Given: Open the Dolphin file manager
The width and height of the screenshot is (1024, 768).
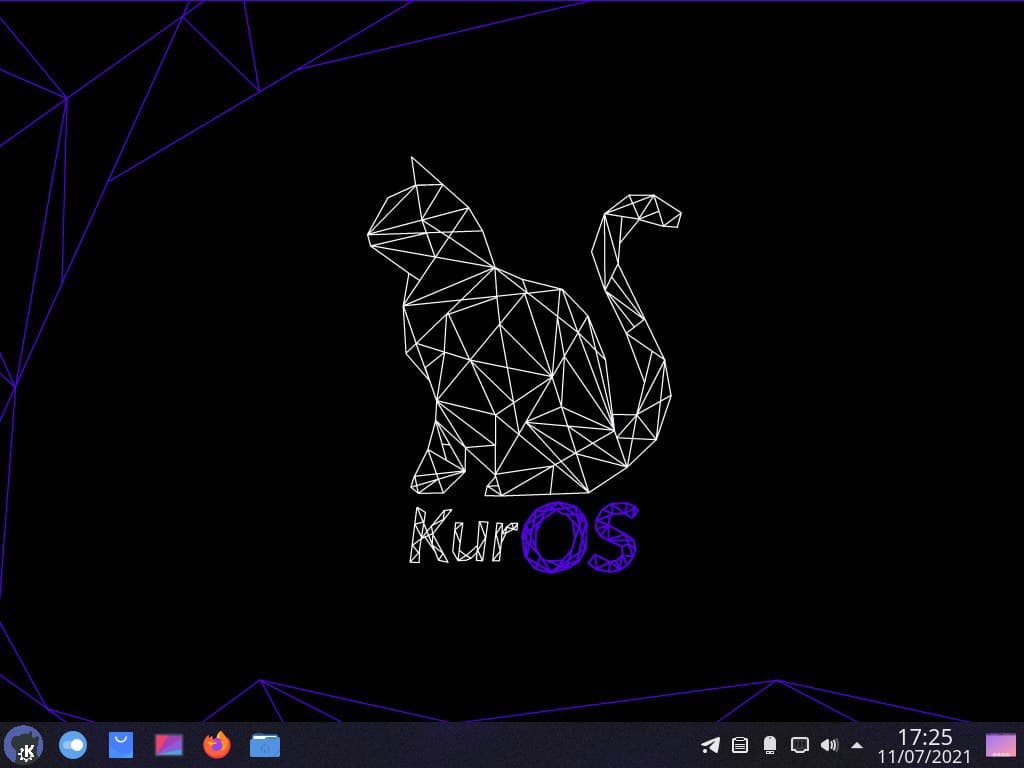Looking at the screenshot, I should [265, 745].
